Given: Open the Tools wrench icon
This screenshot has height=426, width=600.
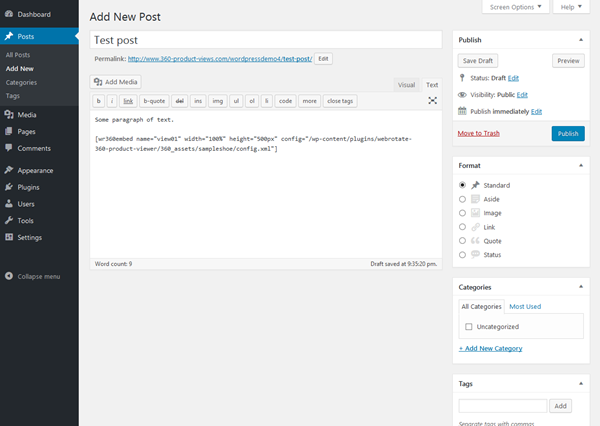Looking at the screenshot, I should [x=9, y=220].
